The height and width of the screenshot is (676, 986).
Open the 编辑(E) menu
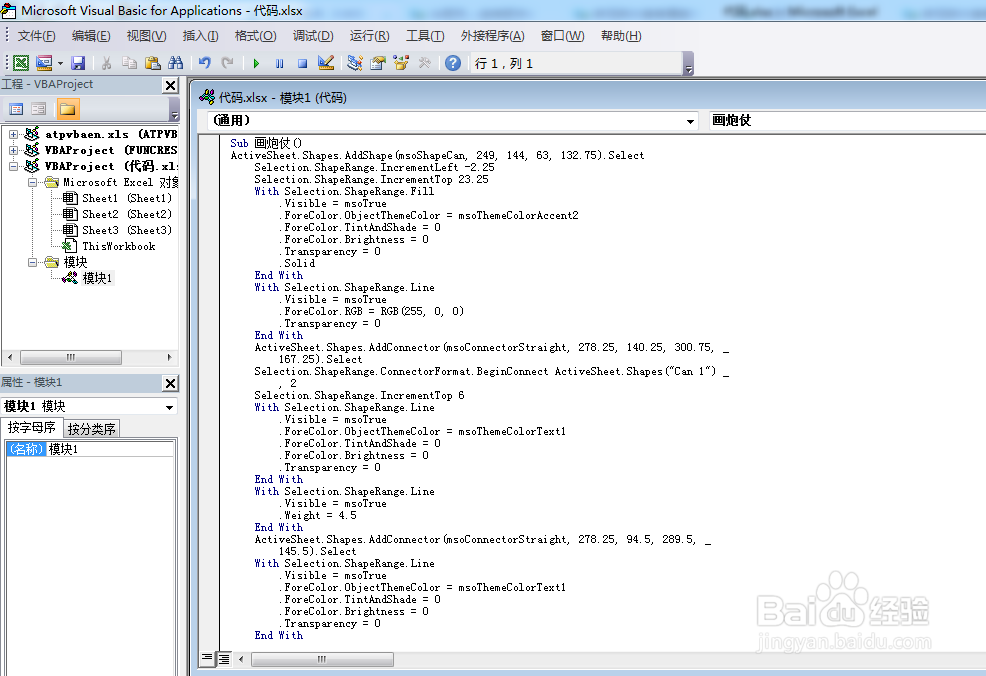click(91, 36)
